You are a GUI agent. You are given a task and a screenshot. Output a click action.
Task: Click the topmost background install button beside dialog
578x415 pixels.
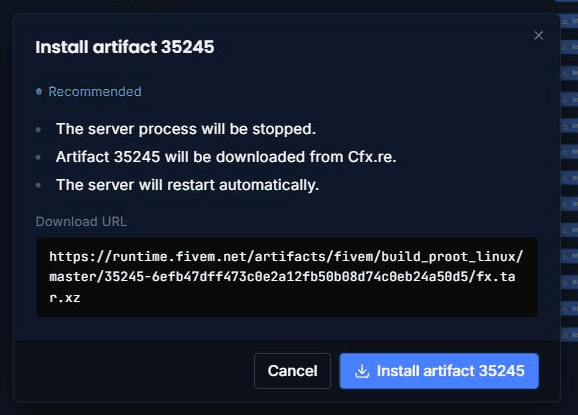pos(569,21)
